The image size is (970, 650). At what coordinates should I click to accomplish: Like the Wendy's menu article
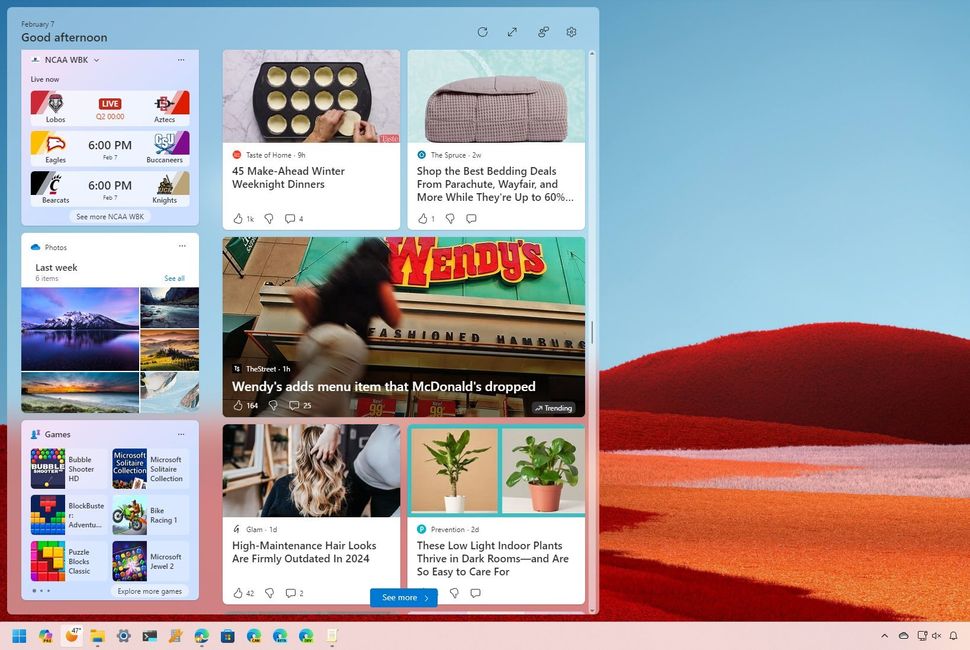pyautogui.click(x=237, y=405)
